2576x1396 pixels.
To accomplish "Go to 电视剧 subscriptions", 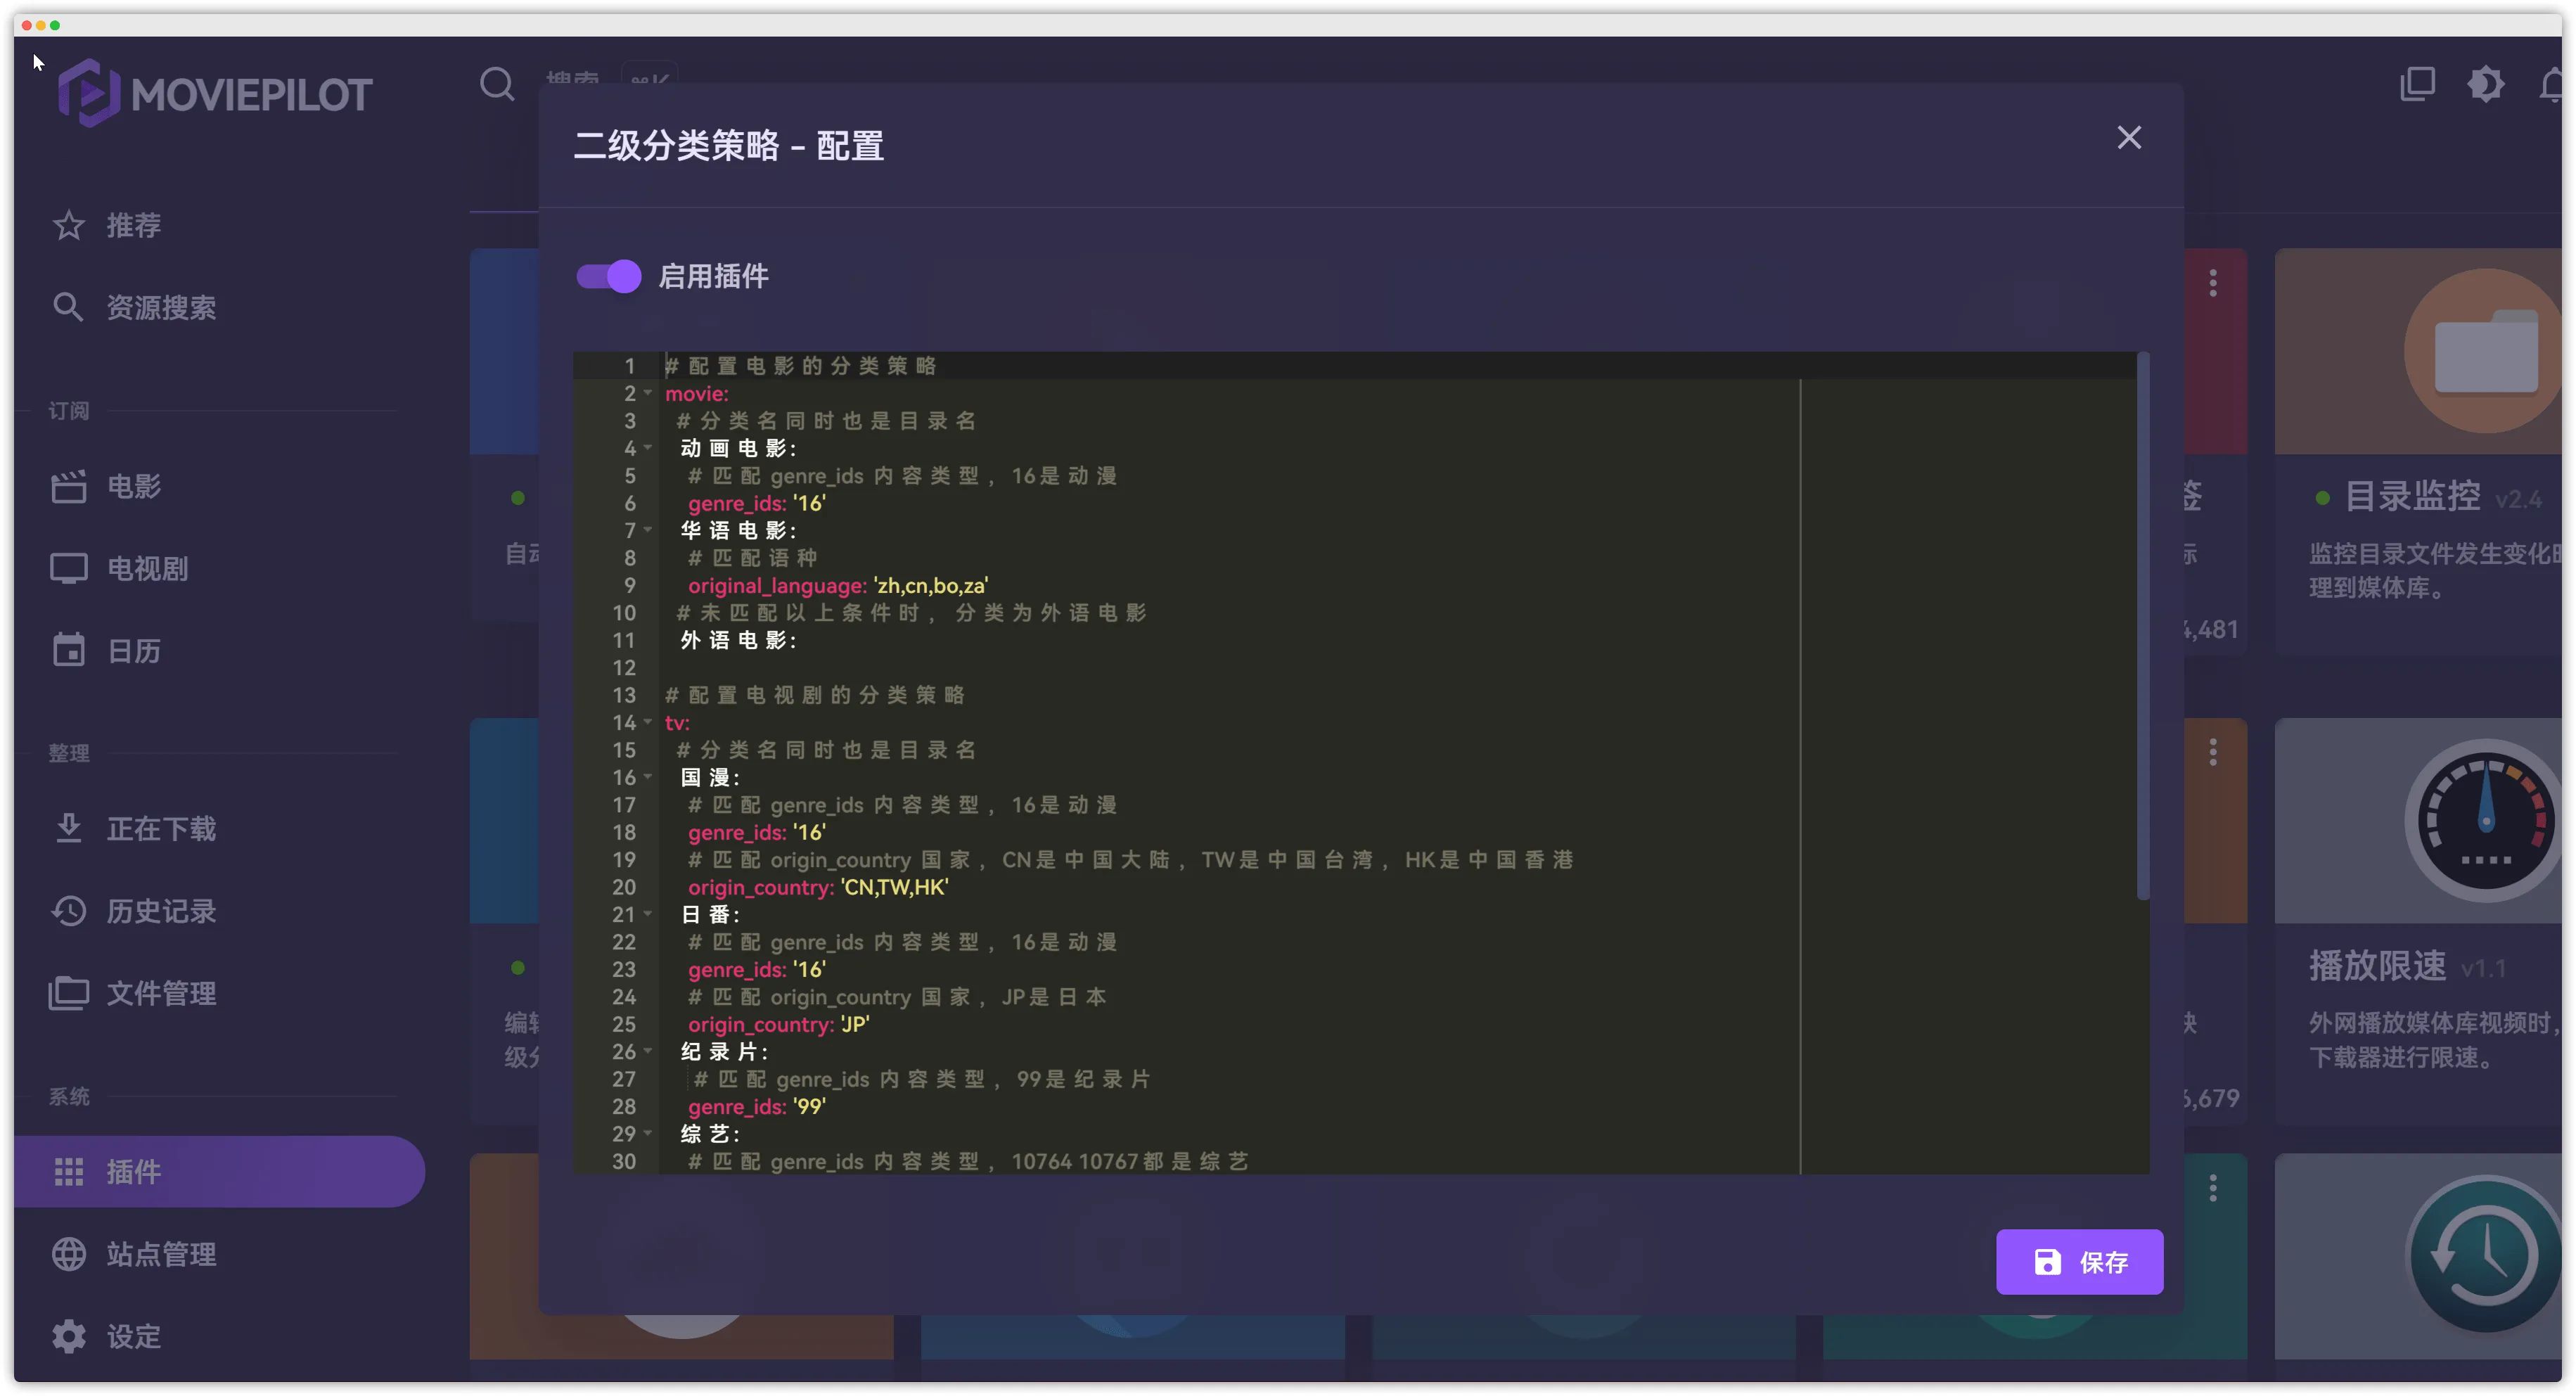I will [x=220, y=568].
